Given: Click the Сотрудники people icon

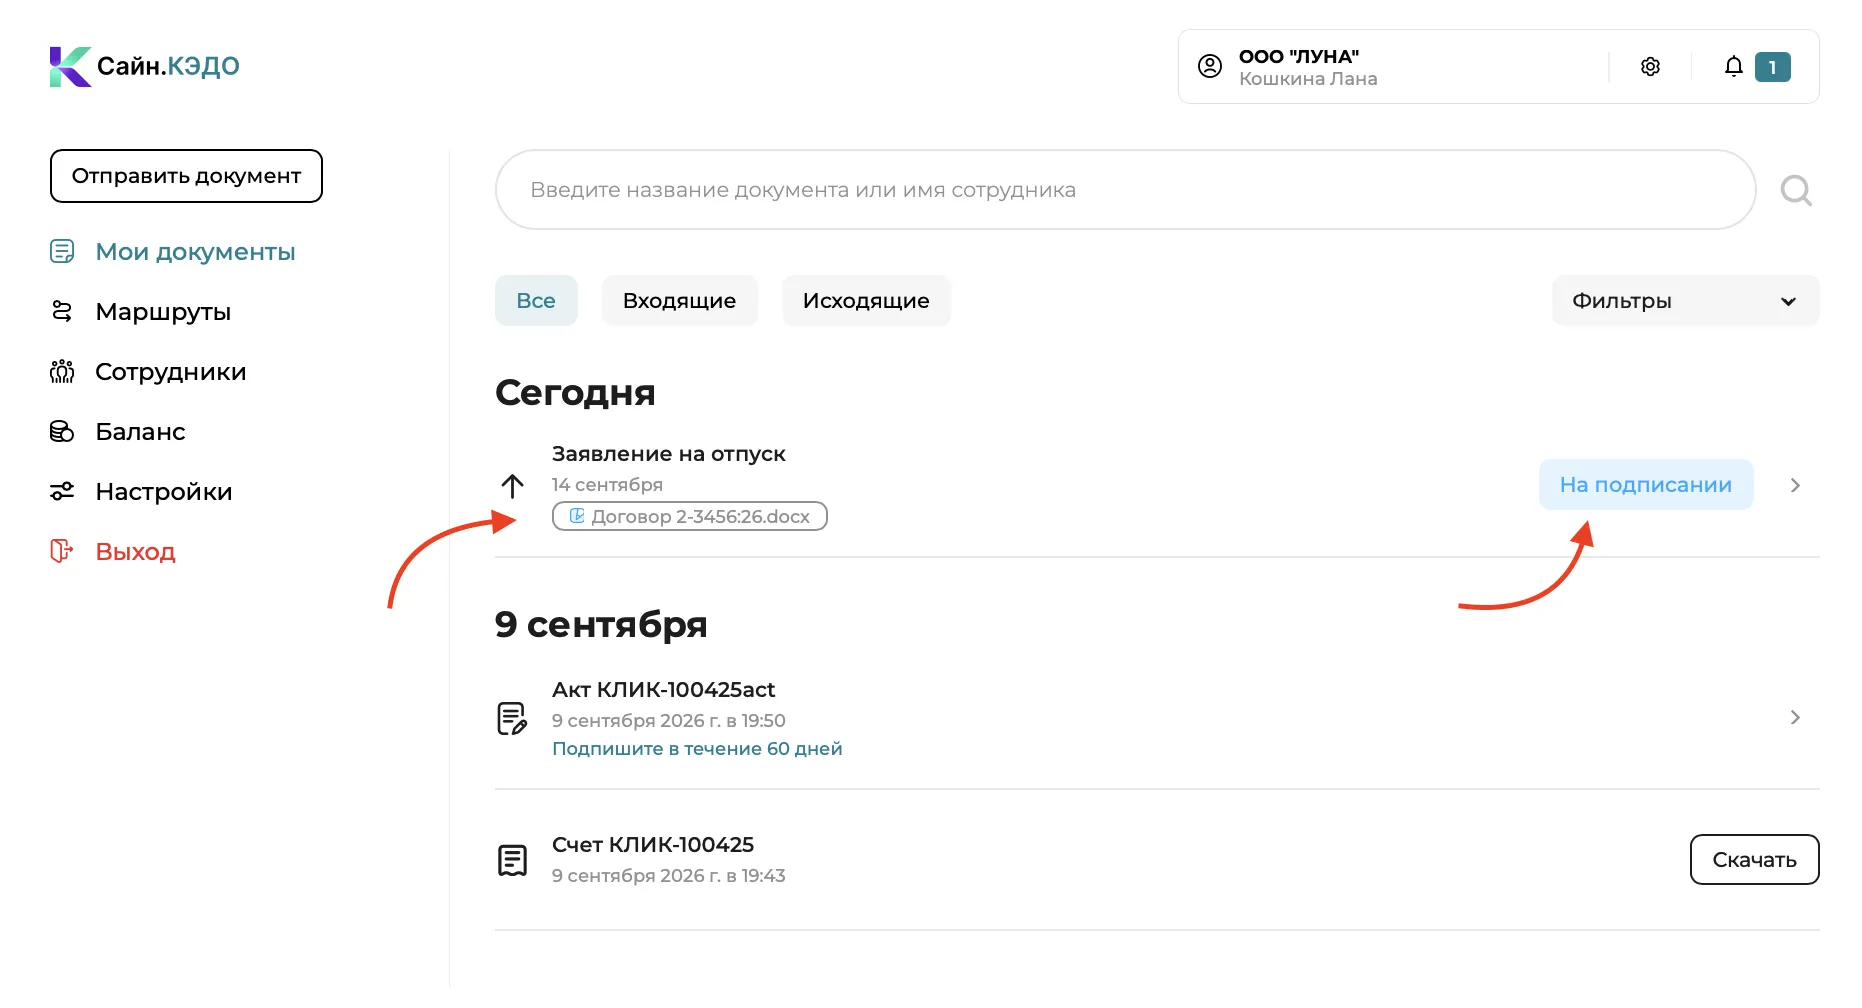Looking at the screenshot, I should coord(62,371).
